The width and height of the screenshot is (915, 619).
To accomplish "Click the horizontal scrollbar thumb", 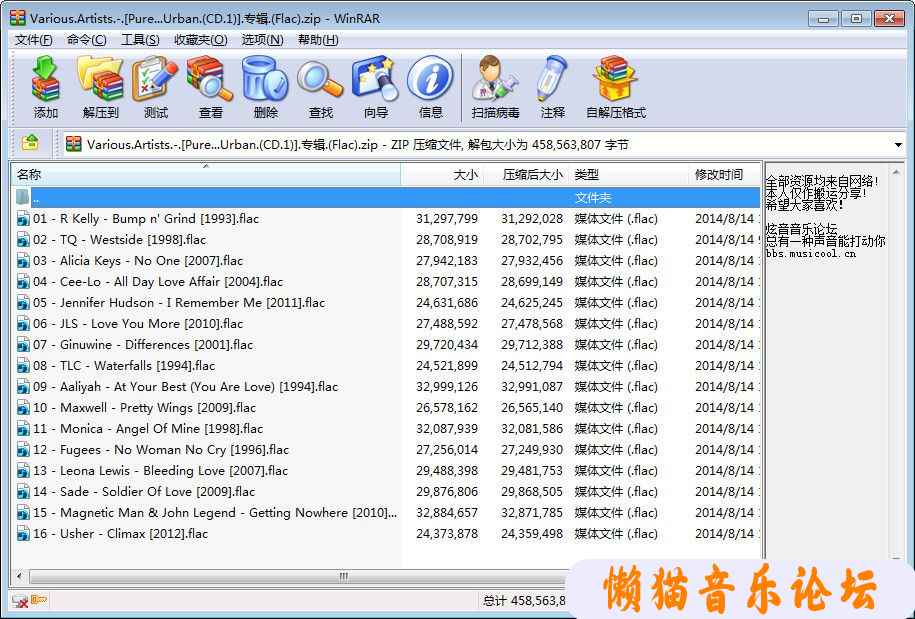I will point(344,576).
